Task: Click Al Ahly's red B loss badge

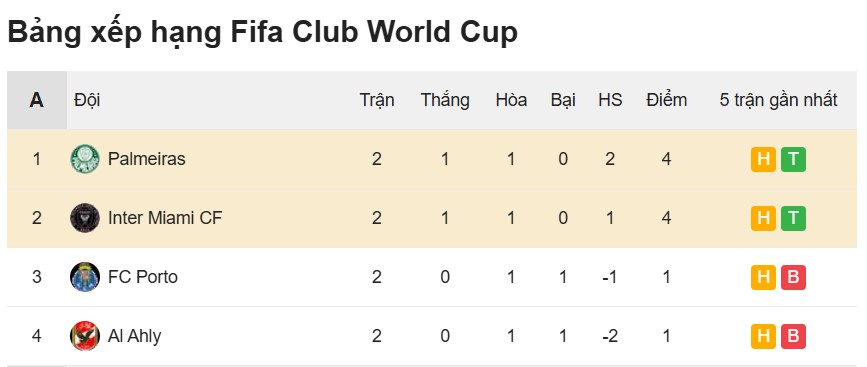Action: tap(793, 336)
